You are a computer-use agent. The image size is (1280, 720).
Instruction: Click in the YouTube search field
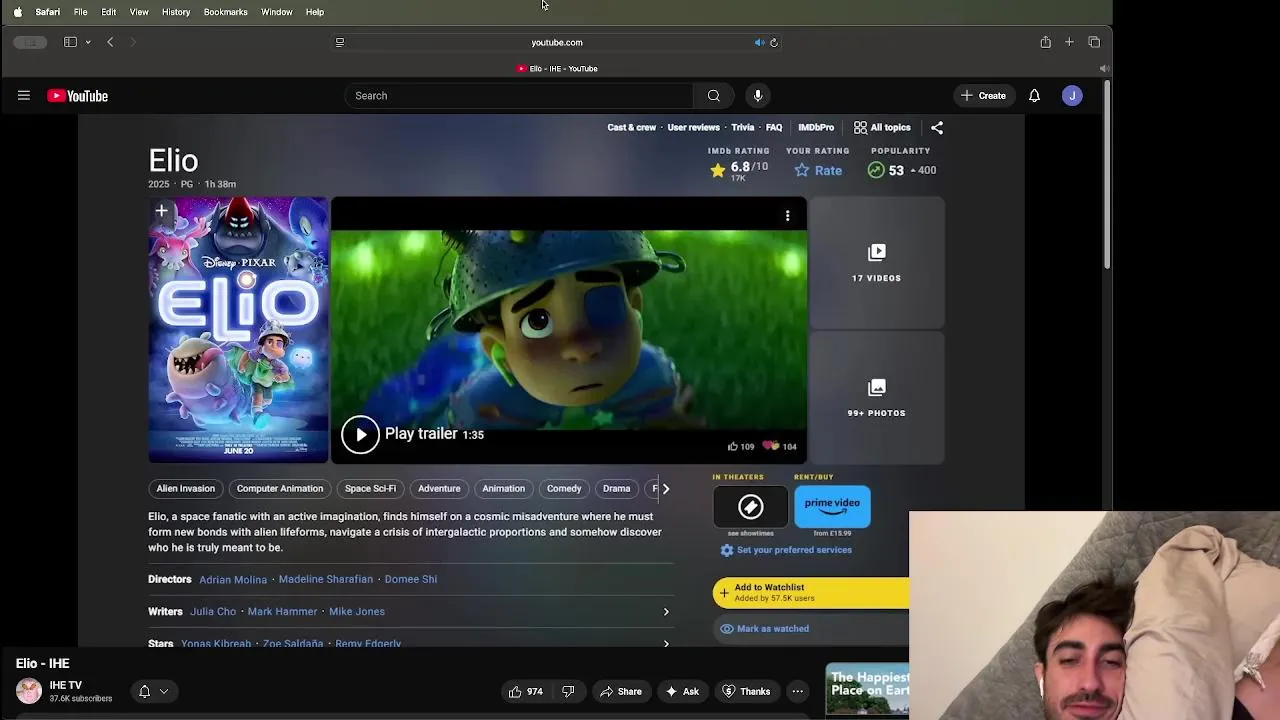(519, 96)
